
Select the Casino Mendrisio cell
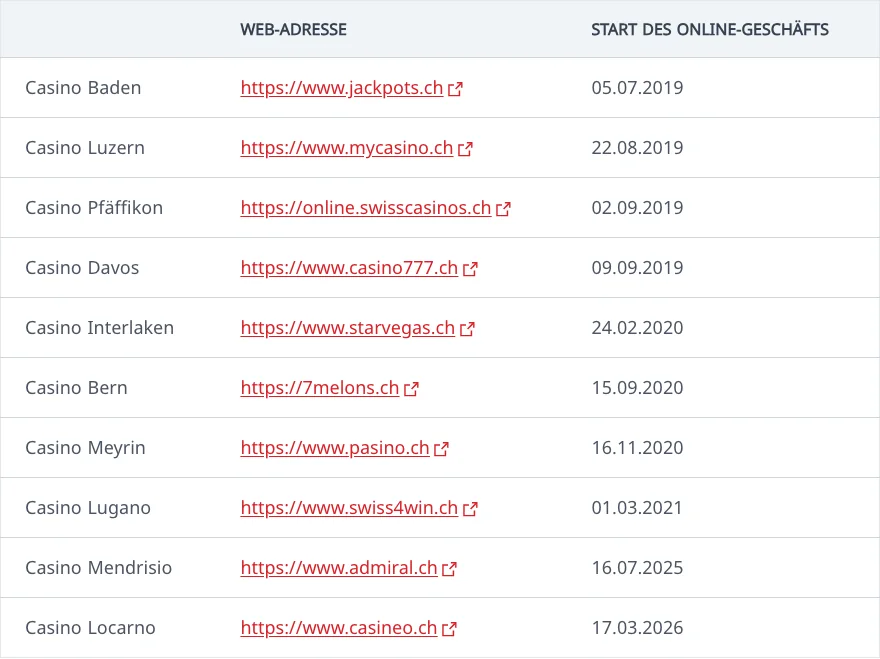tap(99, 569)
